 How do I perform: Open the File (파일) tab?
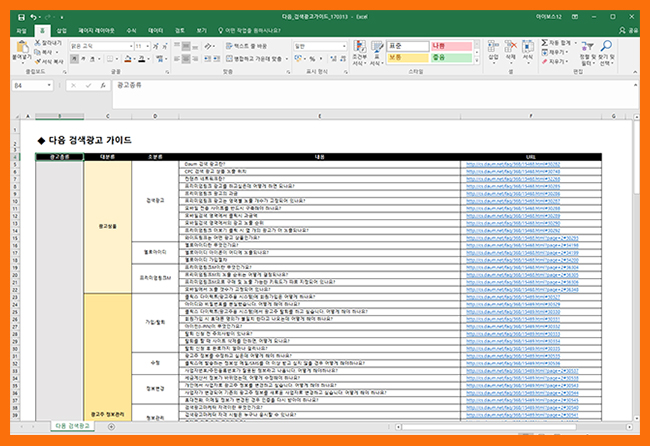coord(22,31)
